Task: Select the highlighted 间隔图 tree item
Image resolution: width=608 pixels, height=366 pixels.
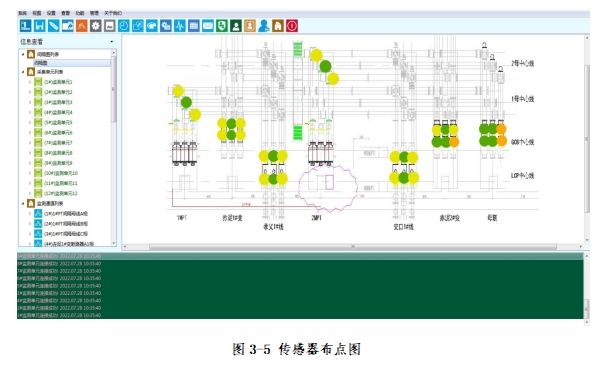Action: point(72,63)
